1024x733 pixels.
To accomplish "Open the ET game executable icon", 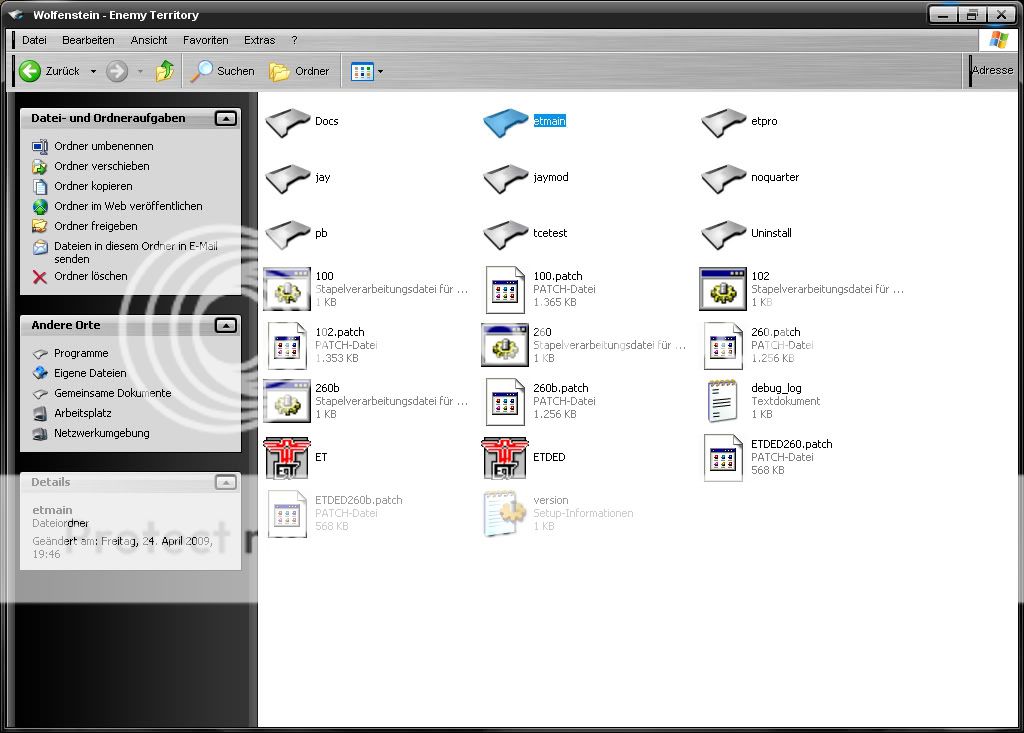I will [286, 458].
